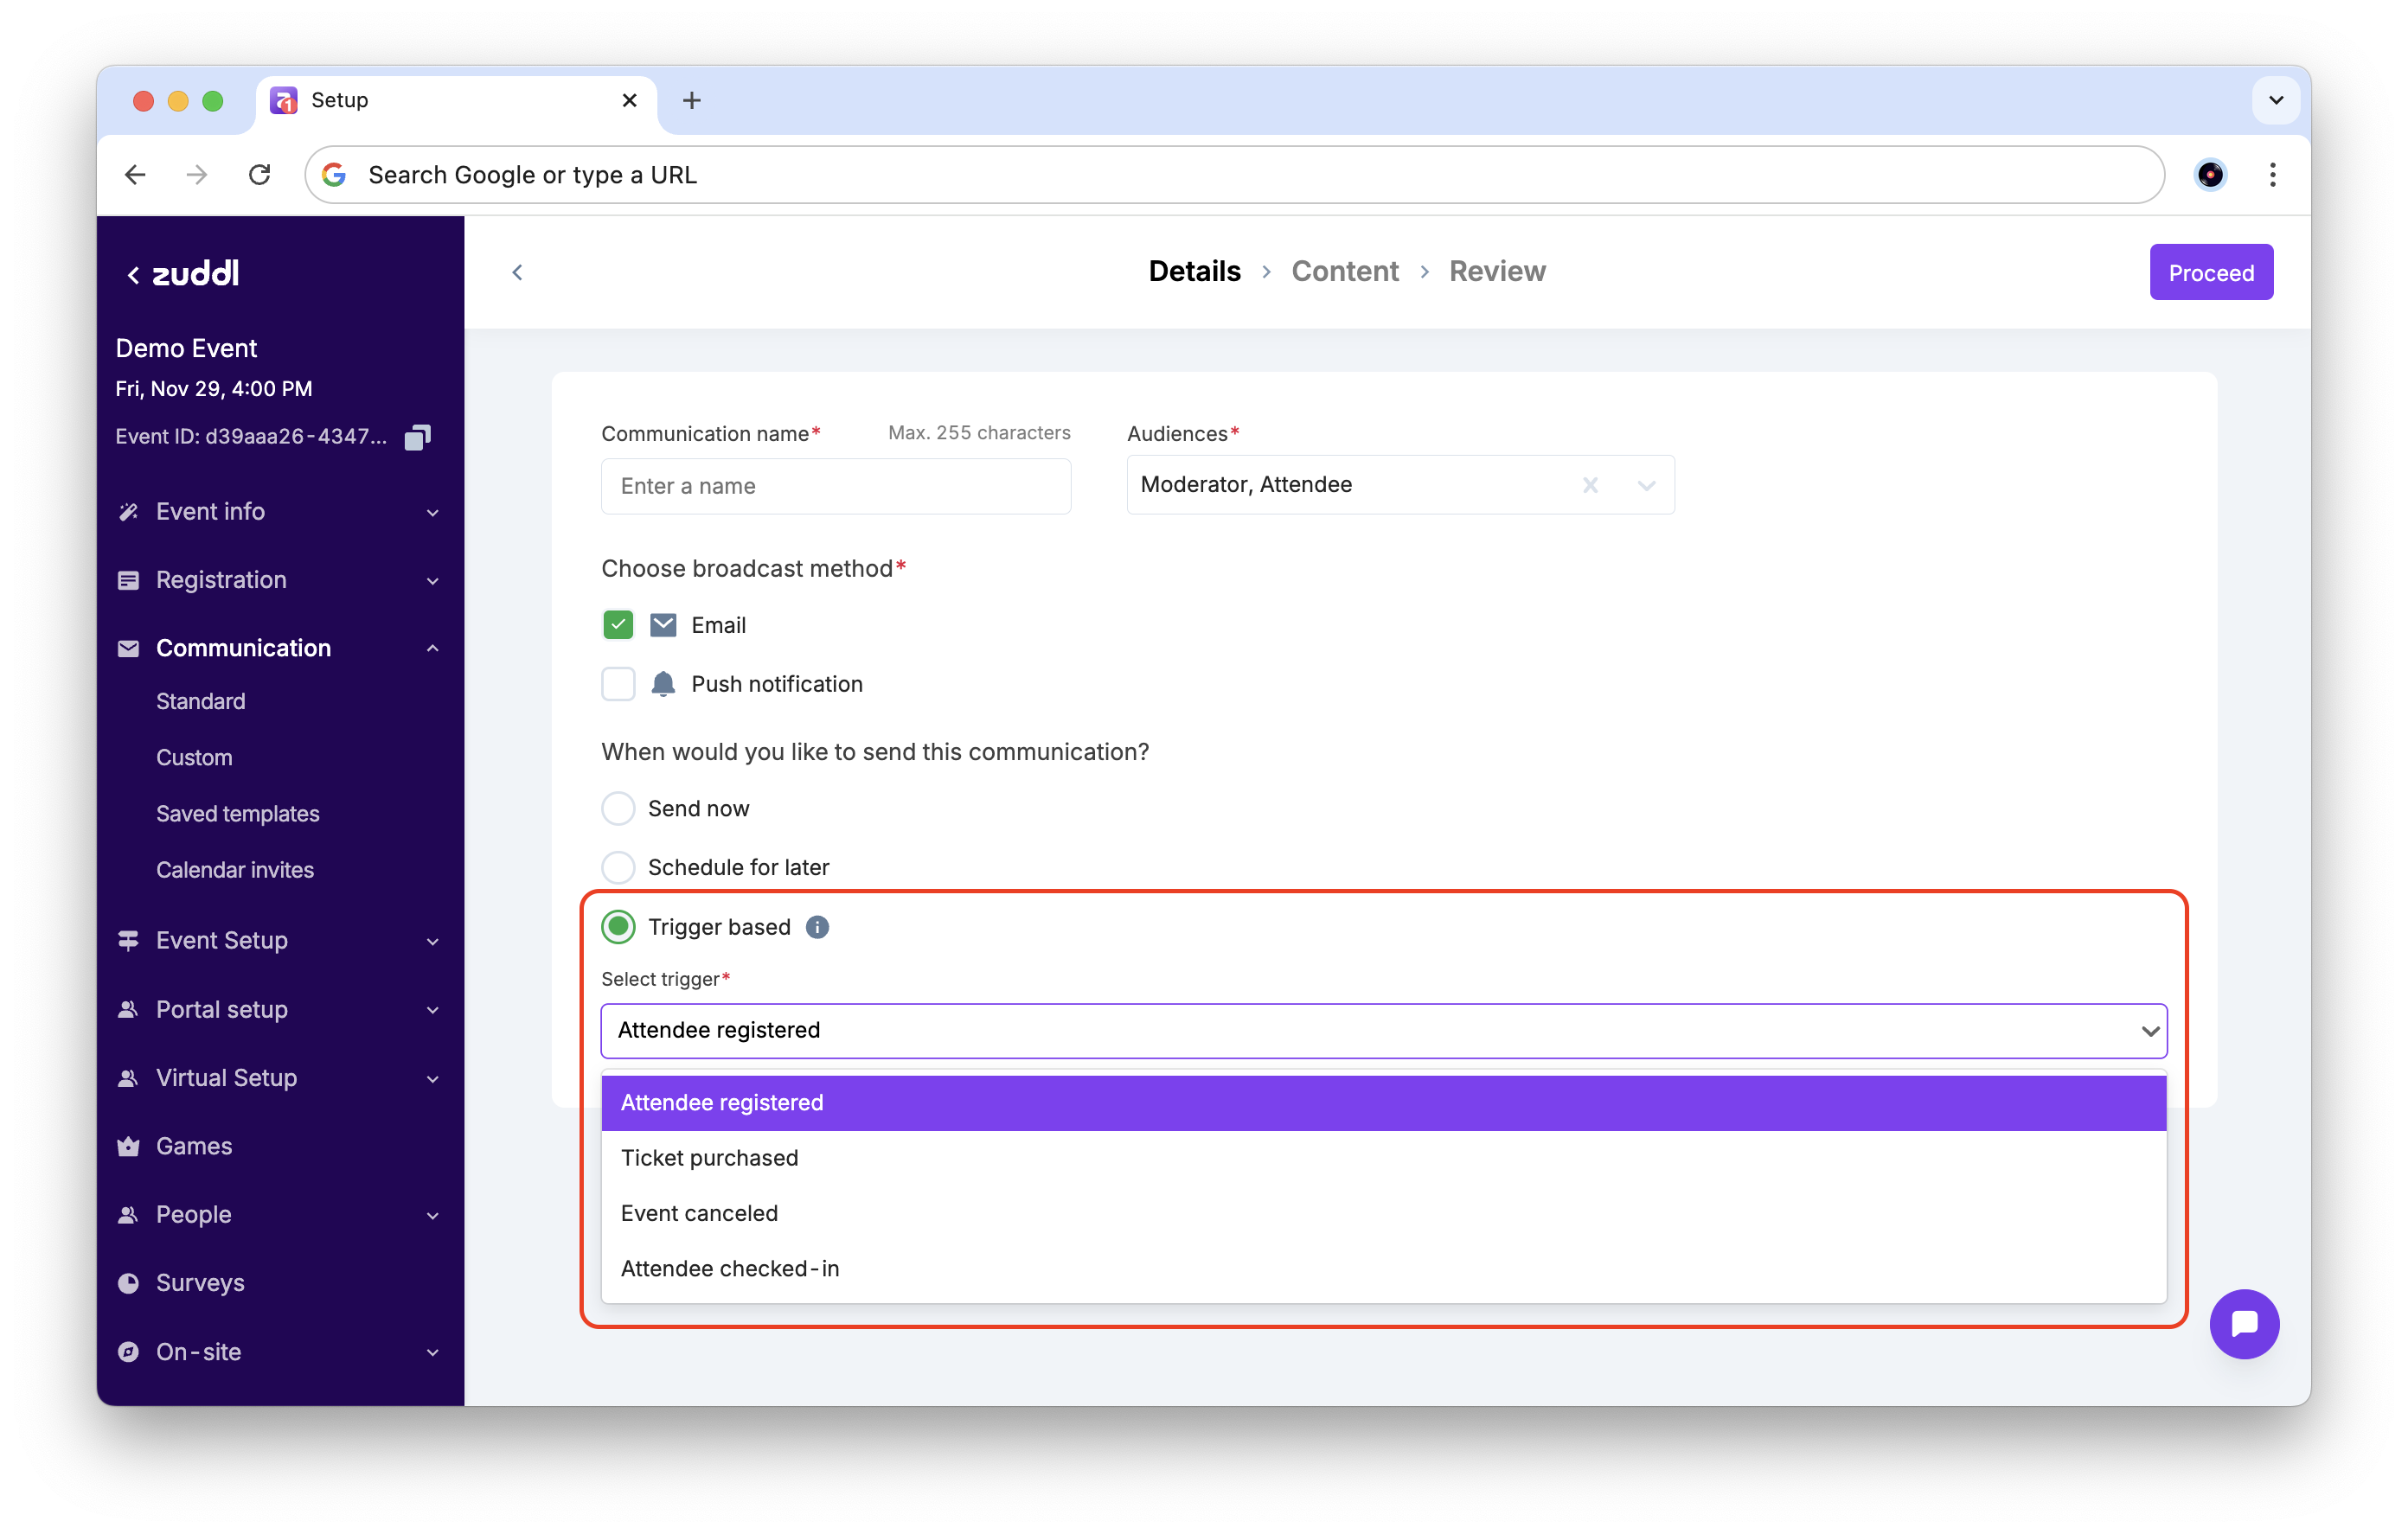
Task: Select Ticket purchased trigger option
Action: (x=709, y=1157)
